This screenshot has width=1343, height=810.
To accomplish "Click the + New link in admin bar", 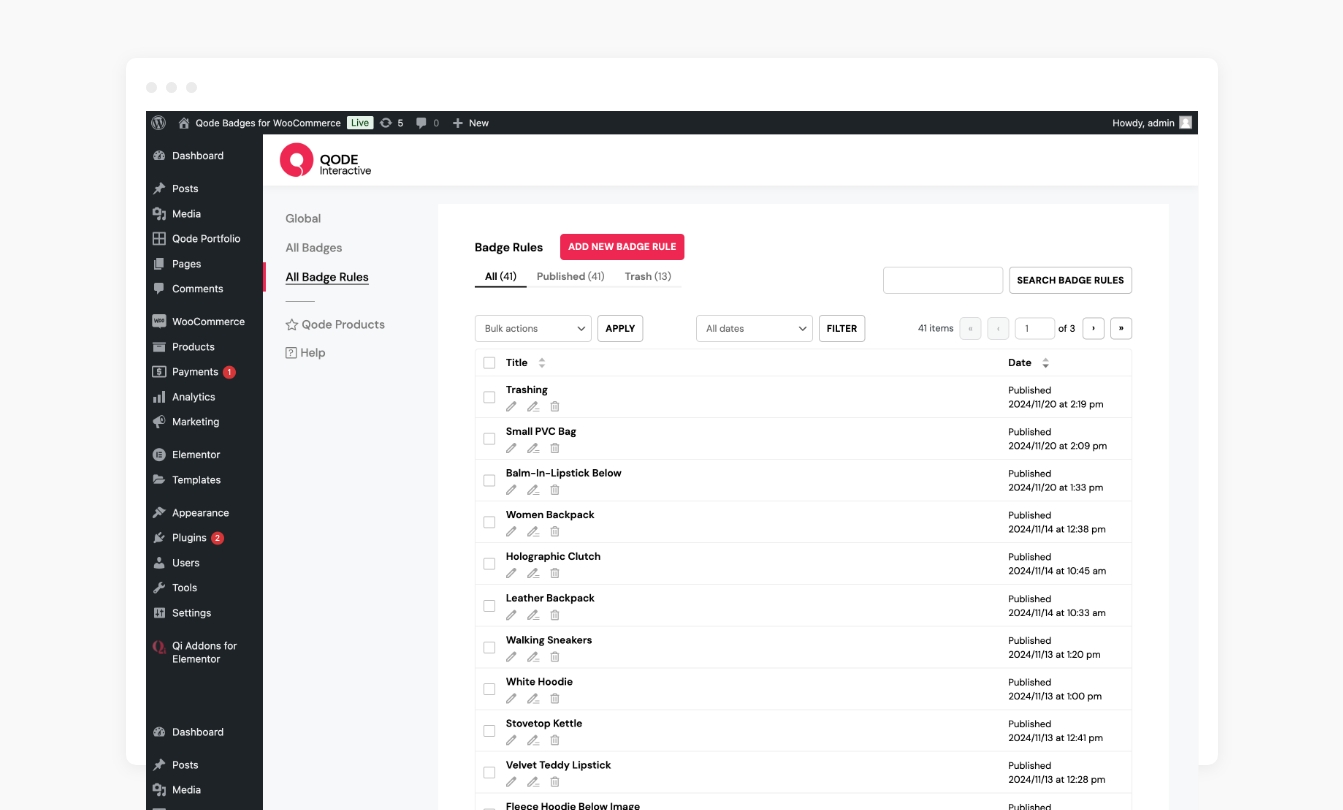I will coord(471,123).
